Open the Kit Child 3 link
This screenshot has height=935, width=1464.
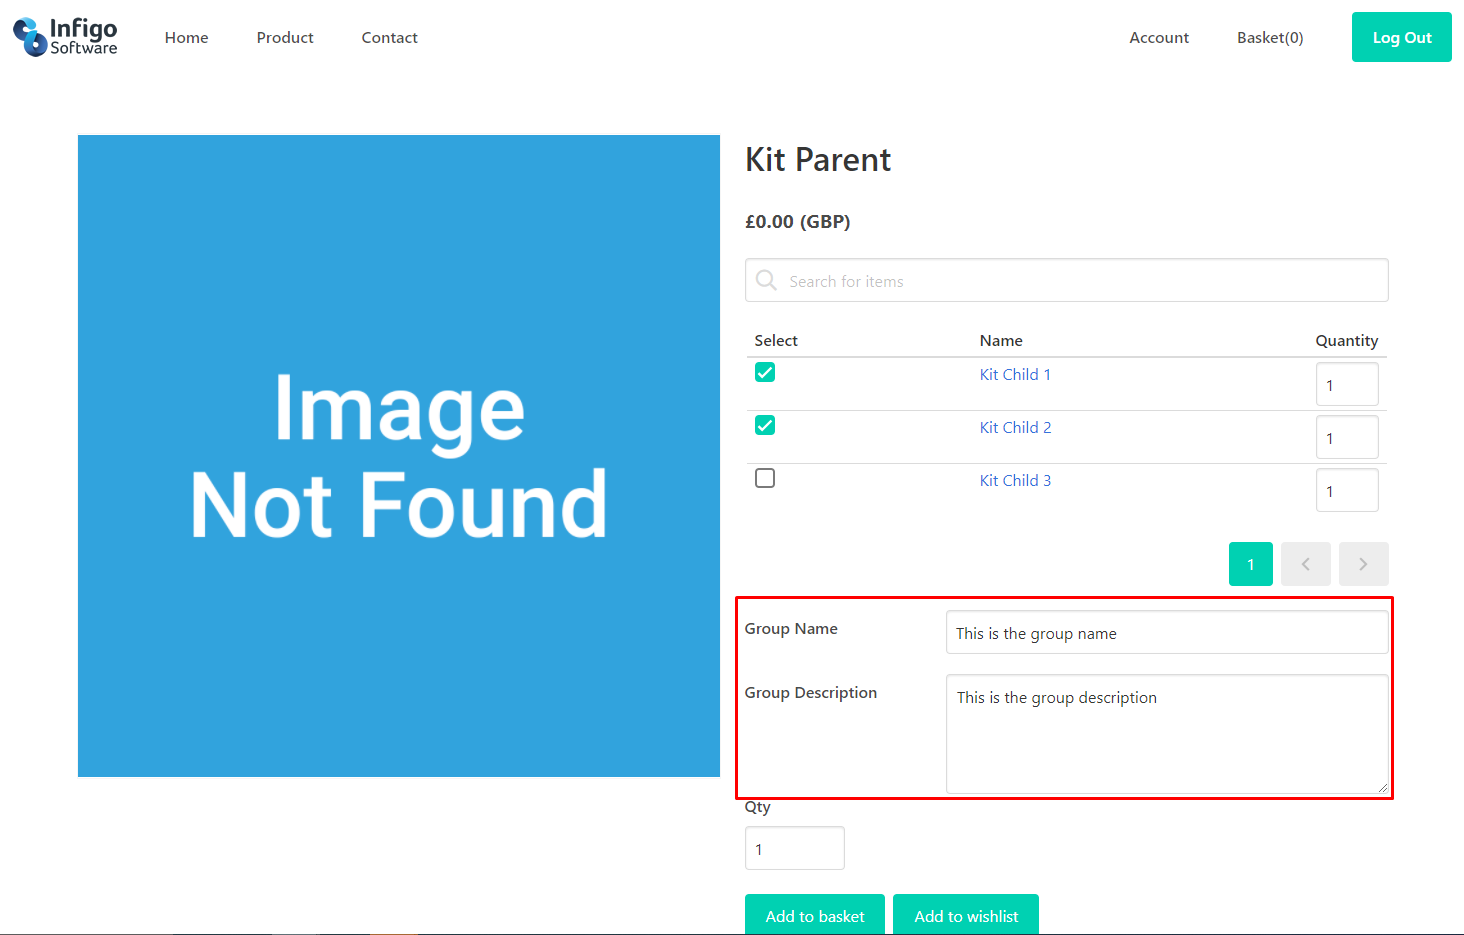(1015, 480)
